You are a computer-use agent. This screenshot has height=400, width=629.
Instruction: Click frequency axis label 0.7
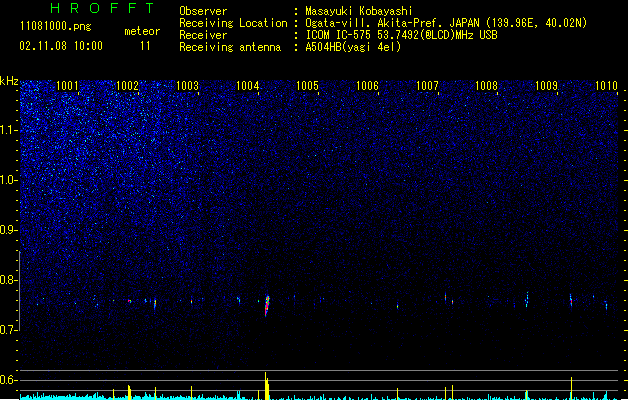click(8, 330)
